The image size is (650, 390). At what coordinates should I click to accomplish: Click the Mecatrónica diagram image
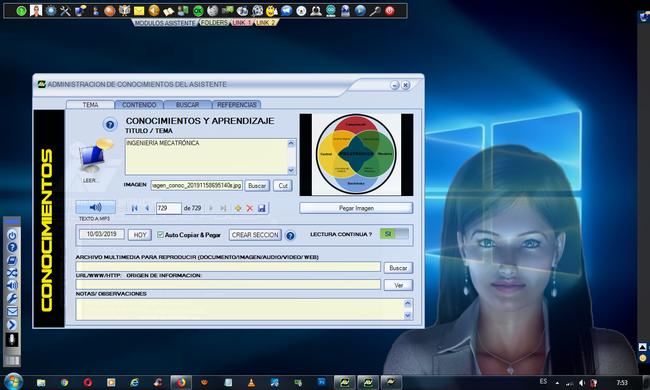click(356, 155)
